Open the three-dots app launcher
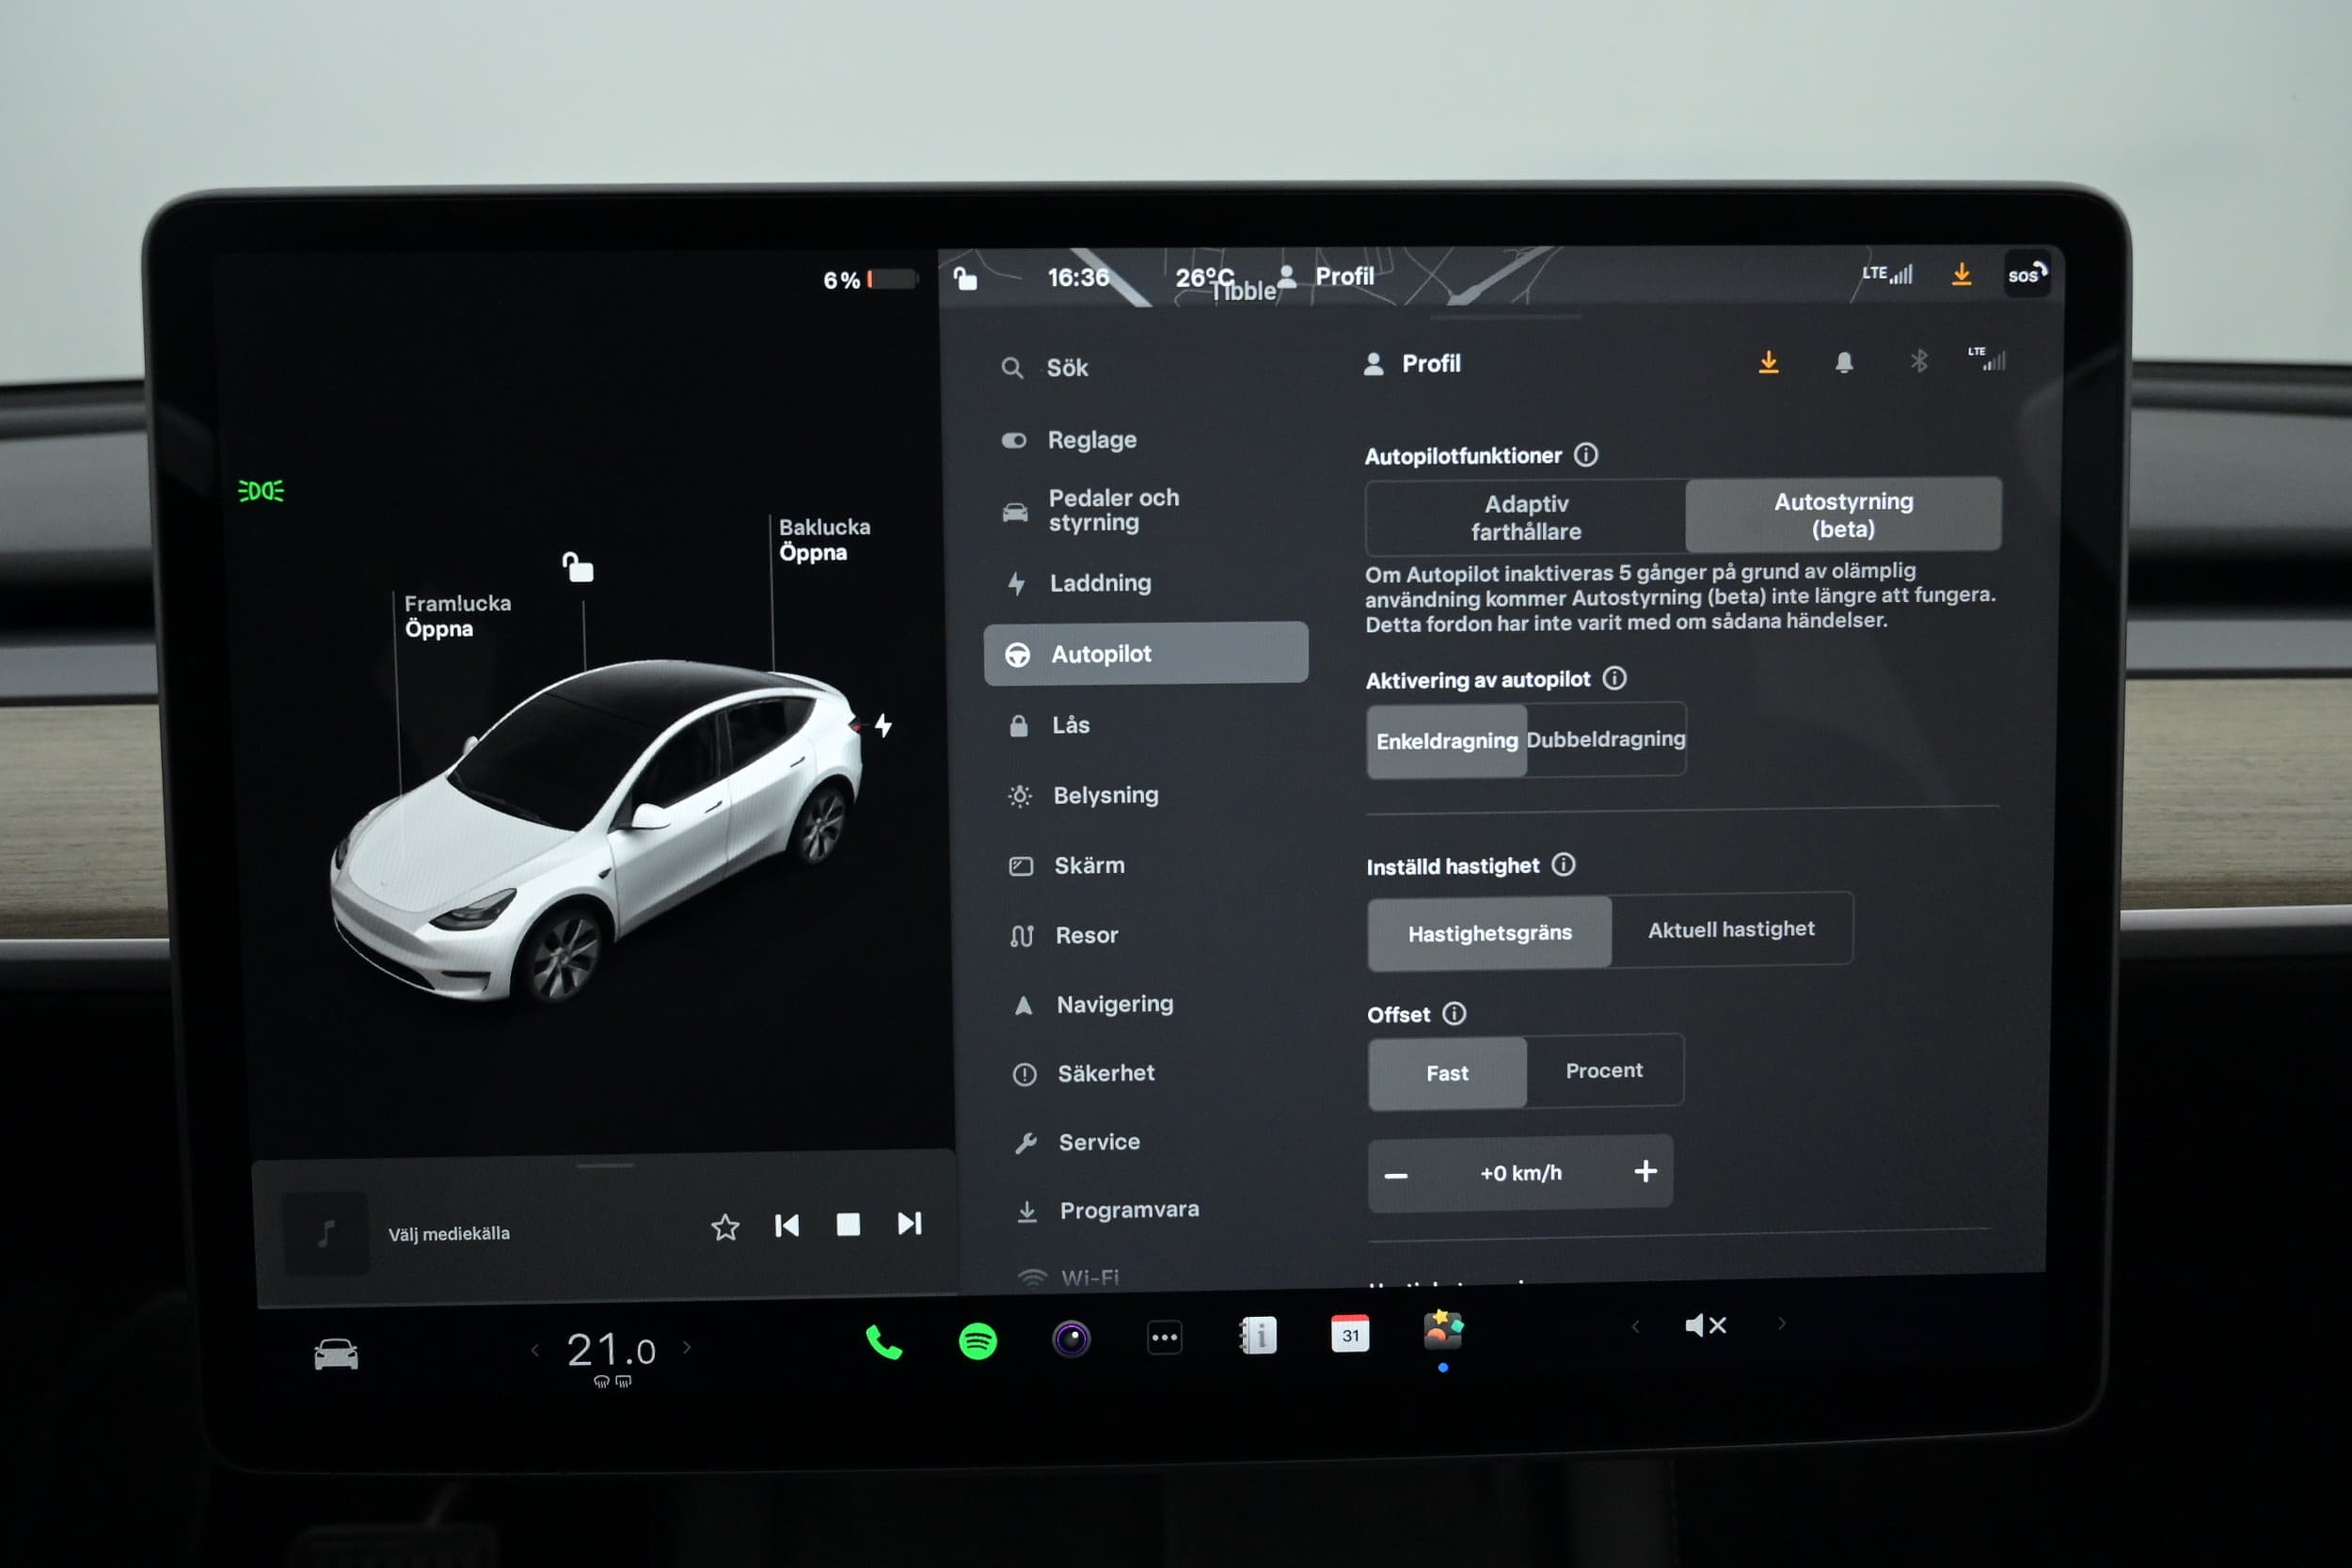Viewport: 2352px width, 1568px height. pos(1164,1338)
